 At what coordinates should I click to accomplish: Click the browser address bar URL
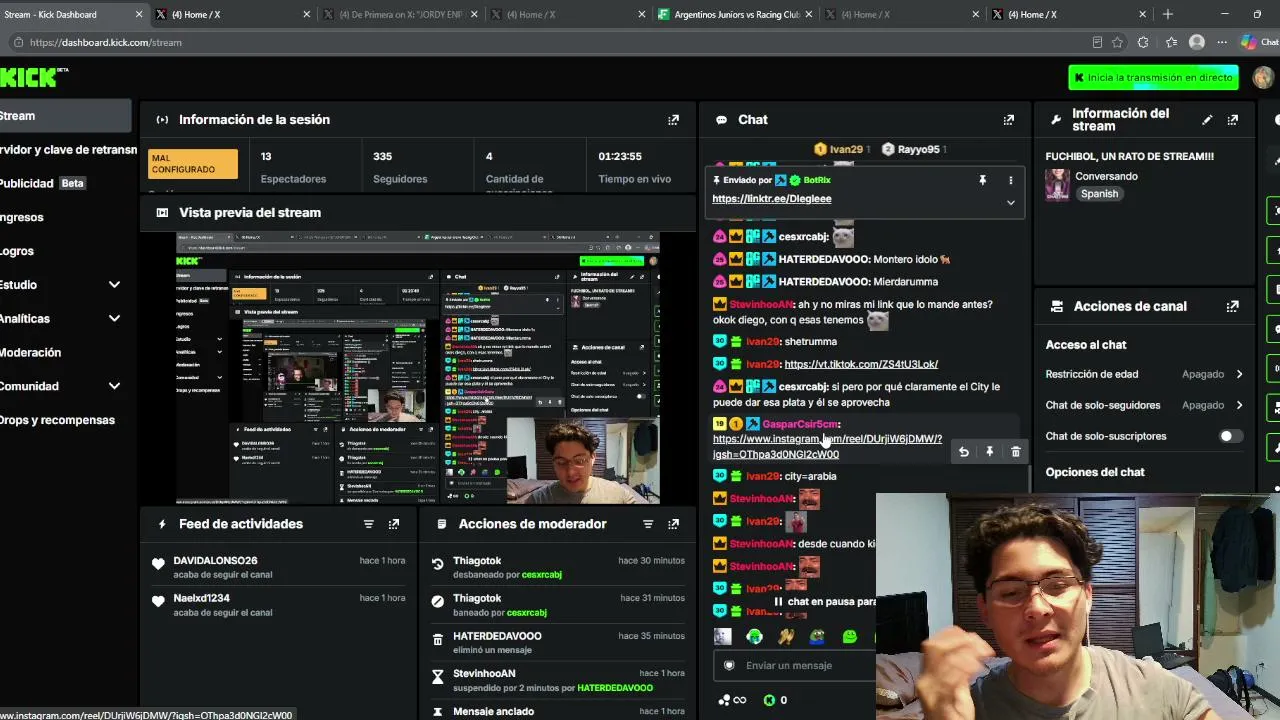click(x=106, y=42)
